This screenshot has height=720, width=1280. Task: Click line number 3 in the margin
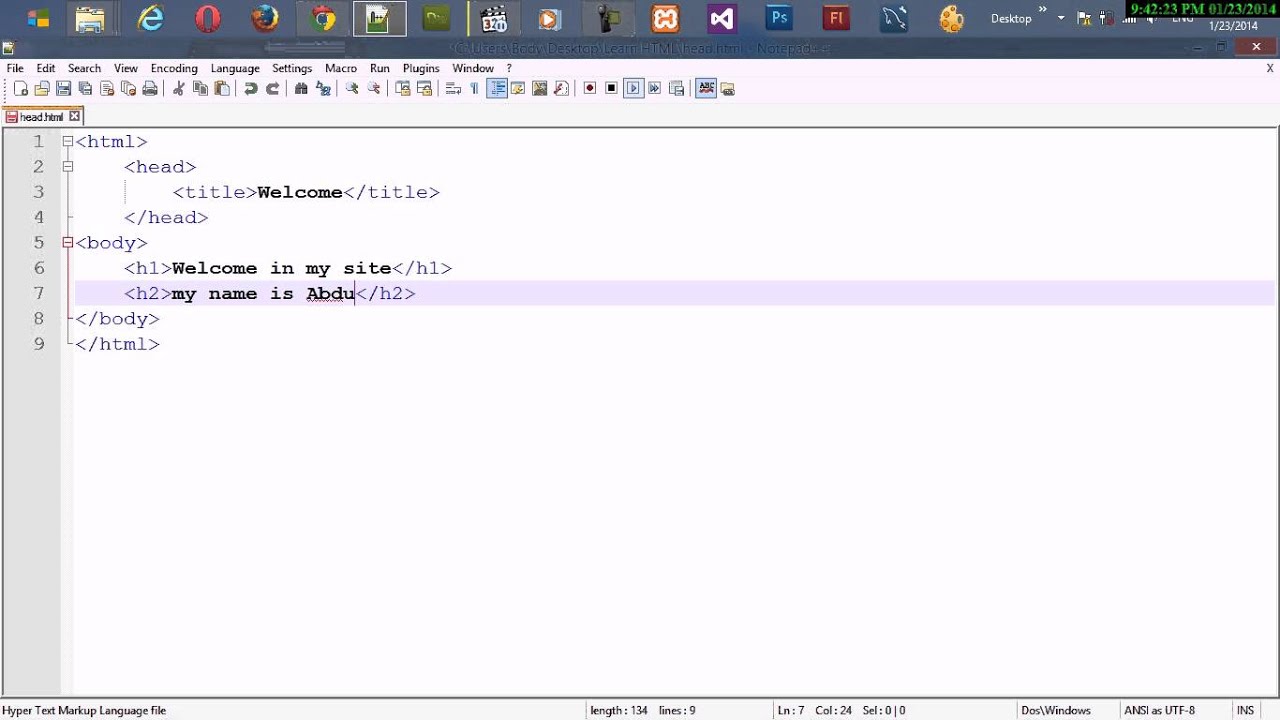click(x=38, y=192)
